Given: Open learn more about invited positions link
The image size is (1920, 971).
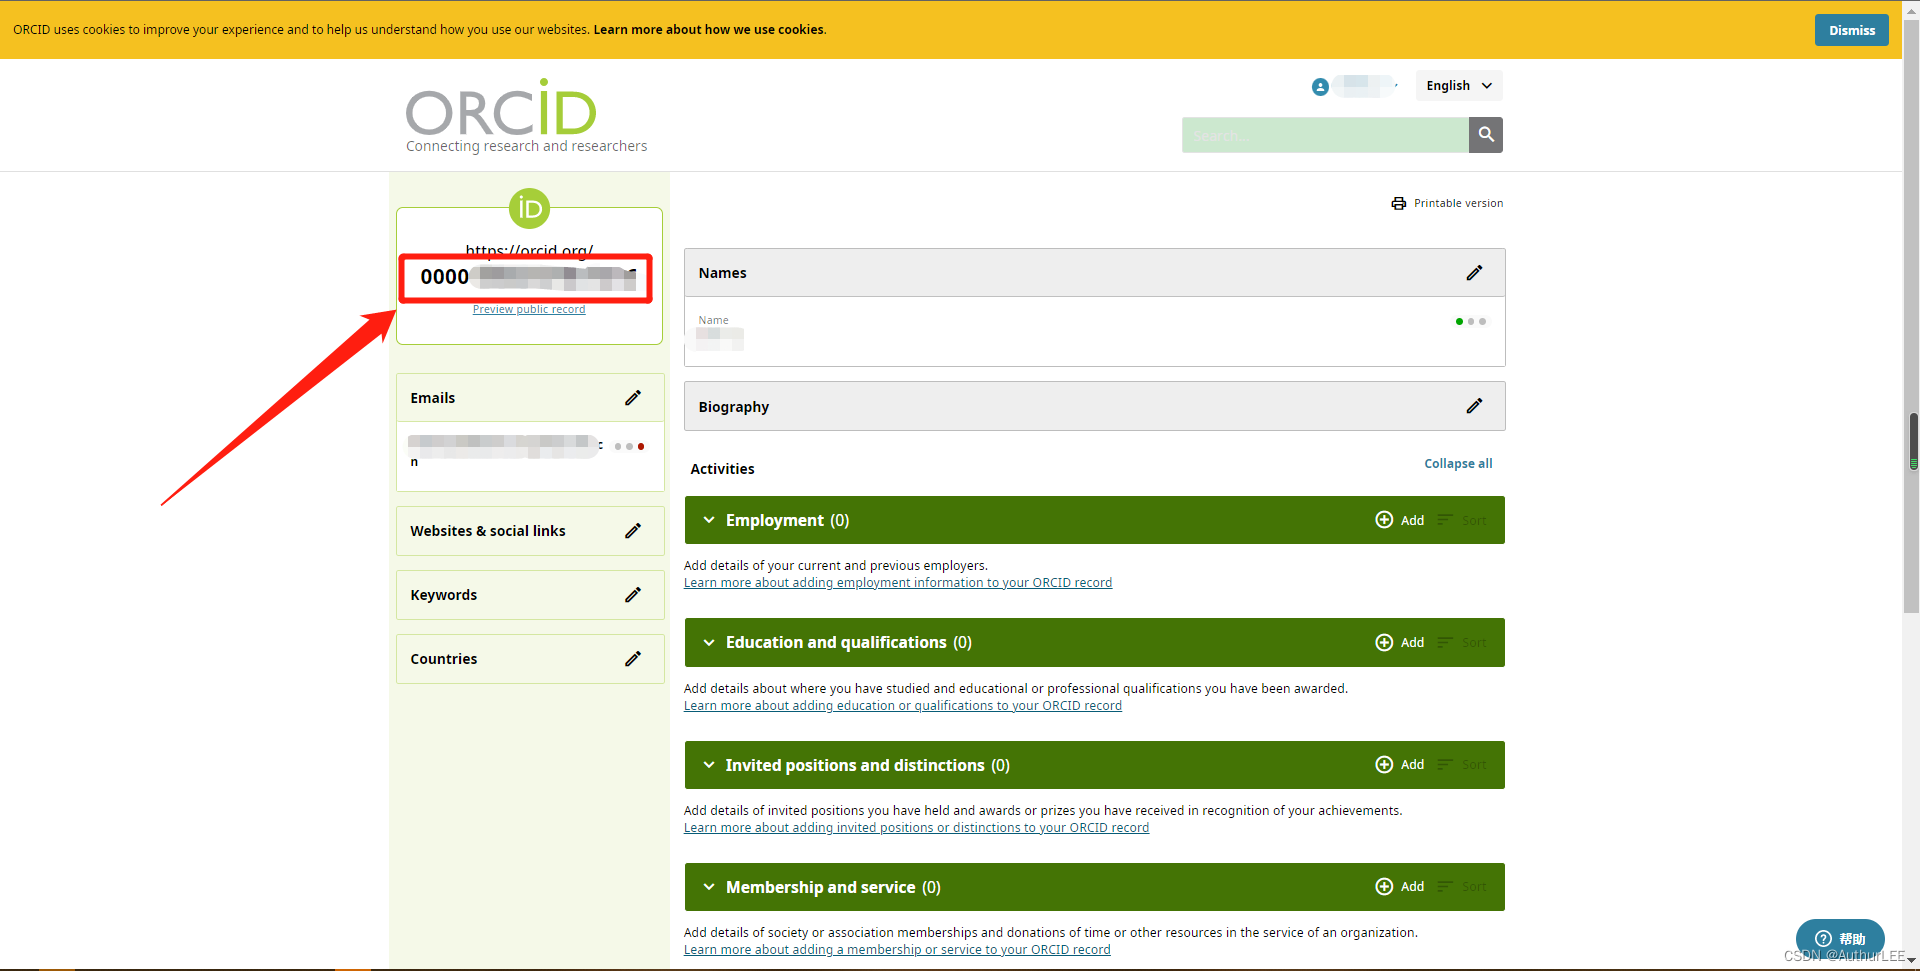Looking at the screenshot, I should pyautogui.click(x=916, y=828).
